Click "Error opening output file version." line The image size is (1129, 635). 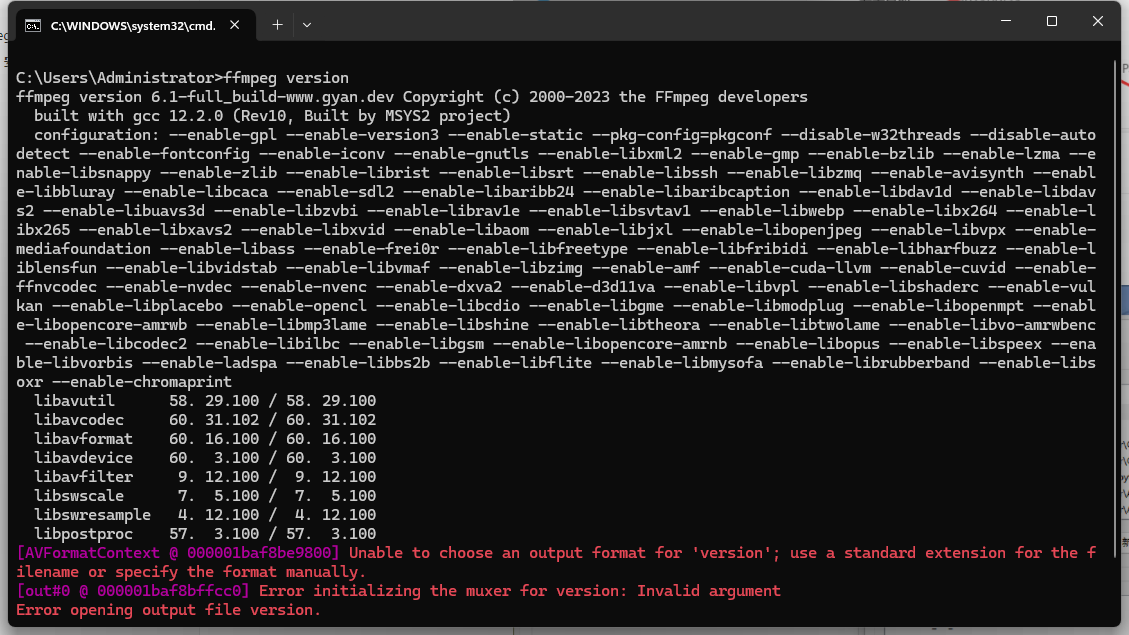[x=168, y=610]
